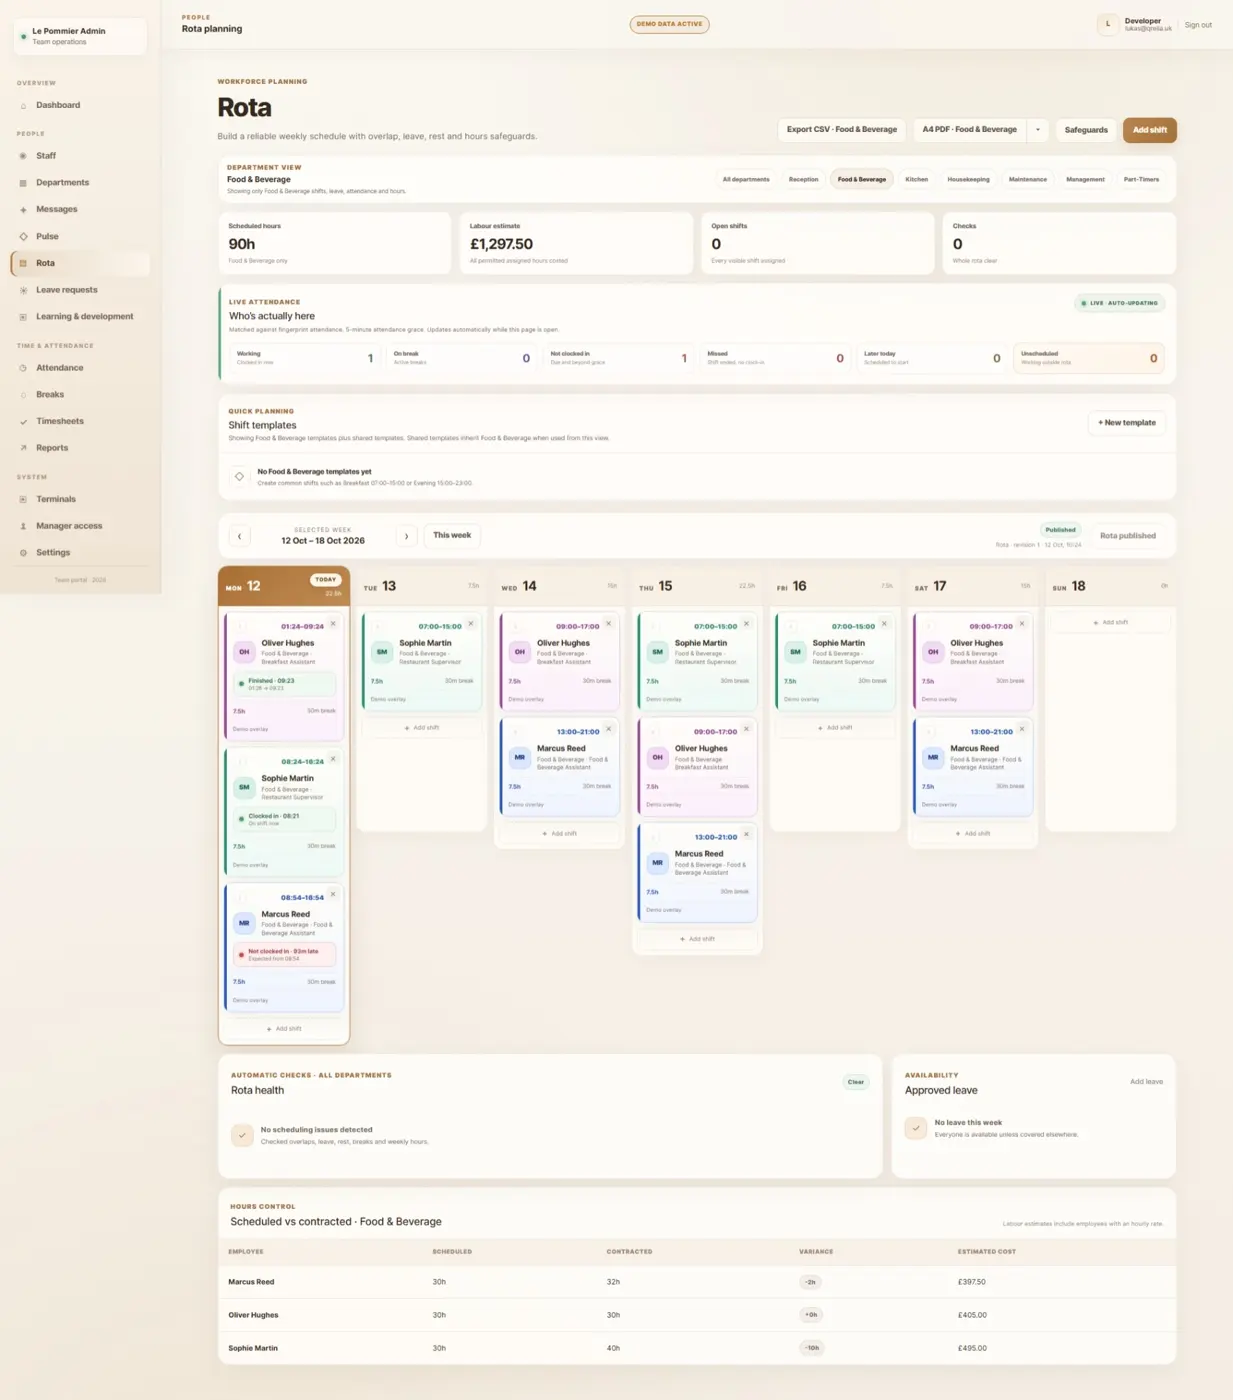
Task: Open the A4 PDF export dropdown arrow
Action: (x=1038, y=130)
